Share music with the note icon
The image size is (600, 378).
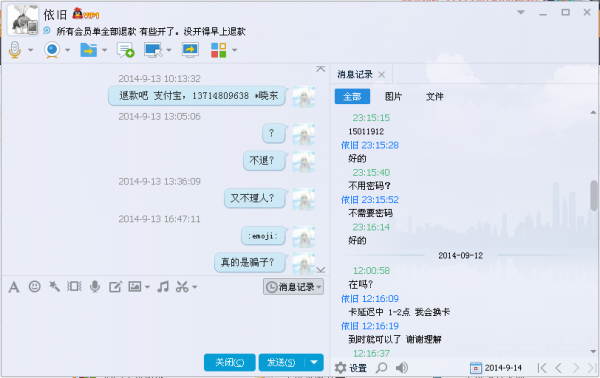pyautogui.click(x=163, y=286)
